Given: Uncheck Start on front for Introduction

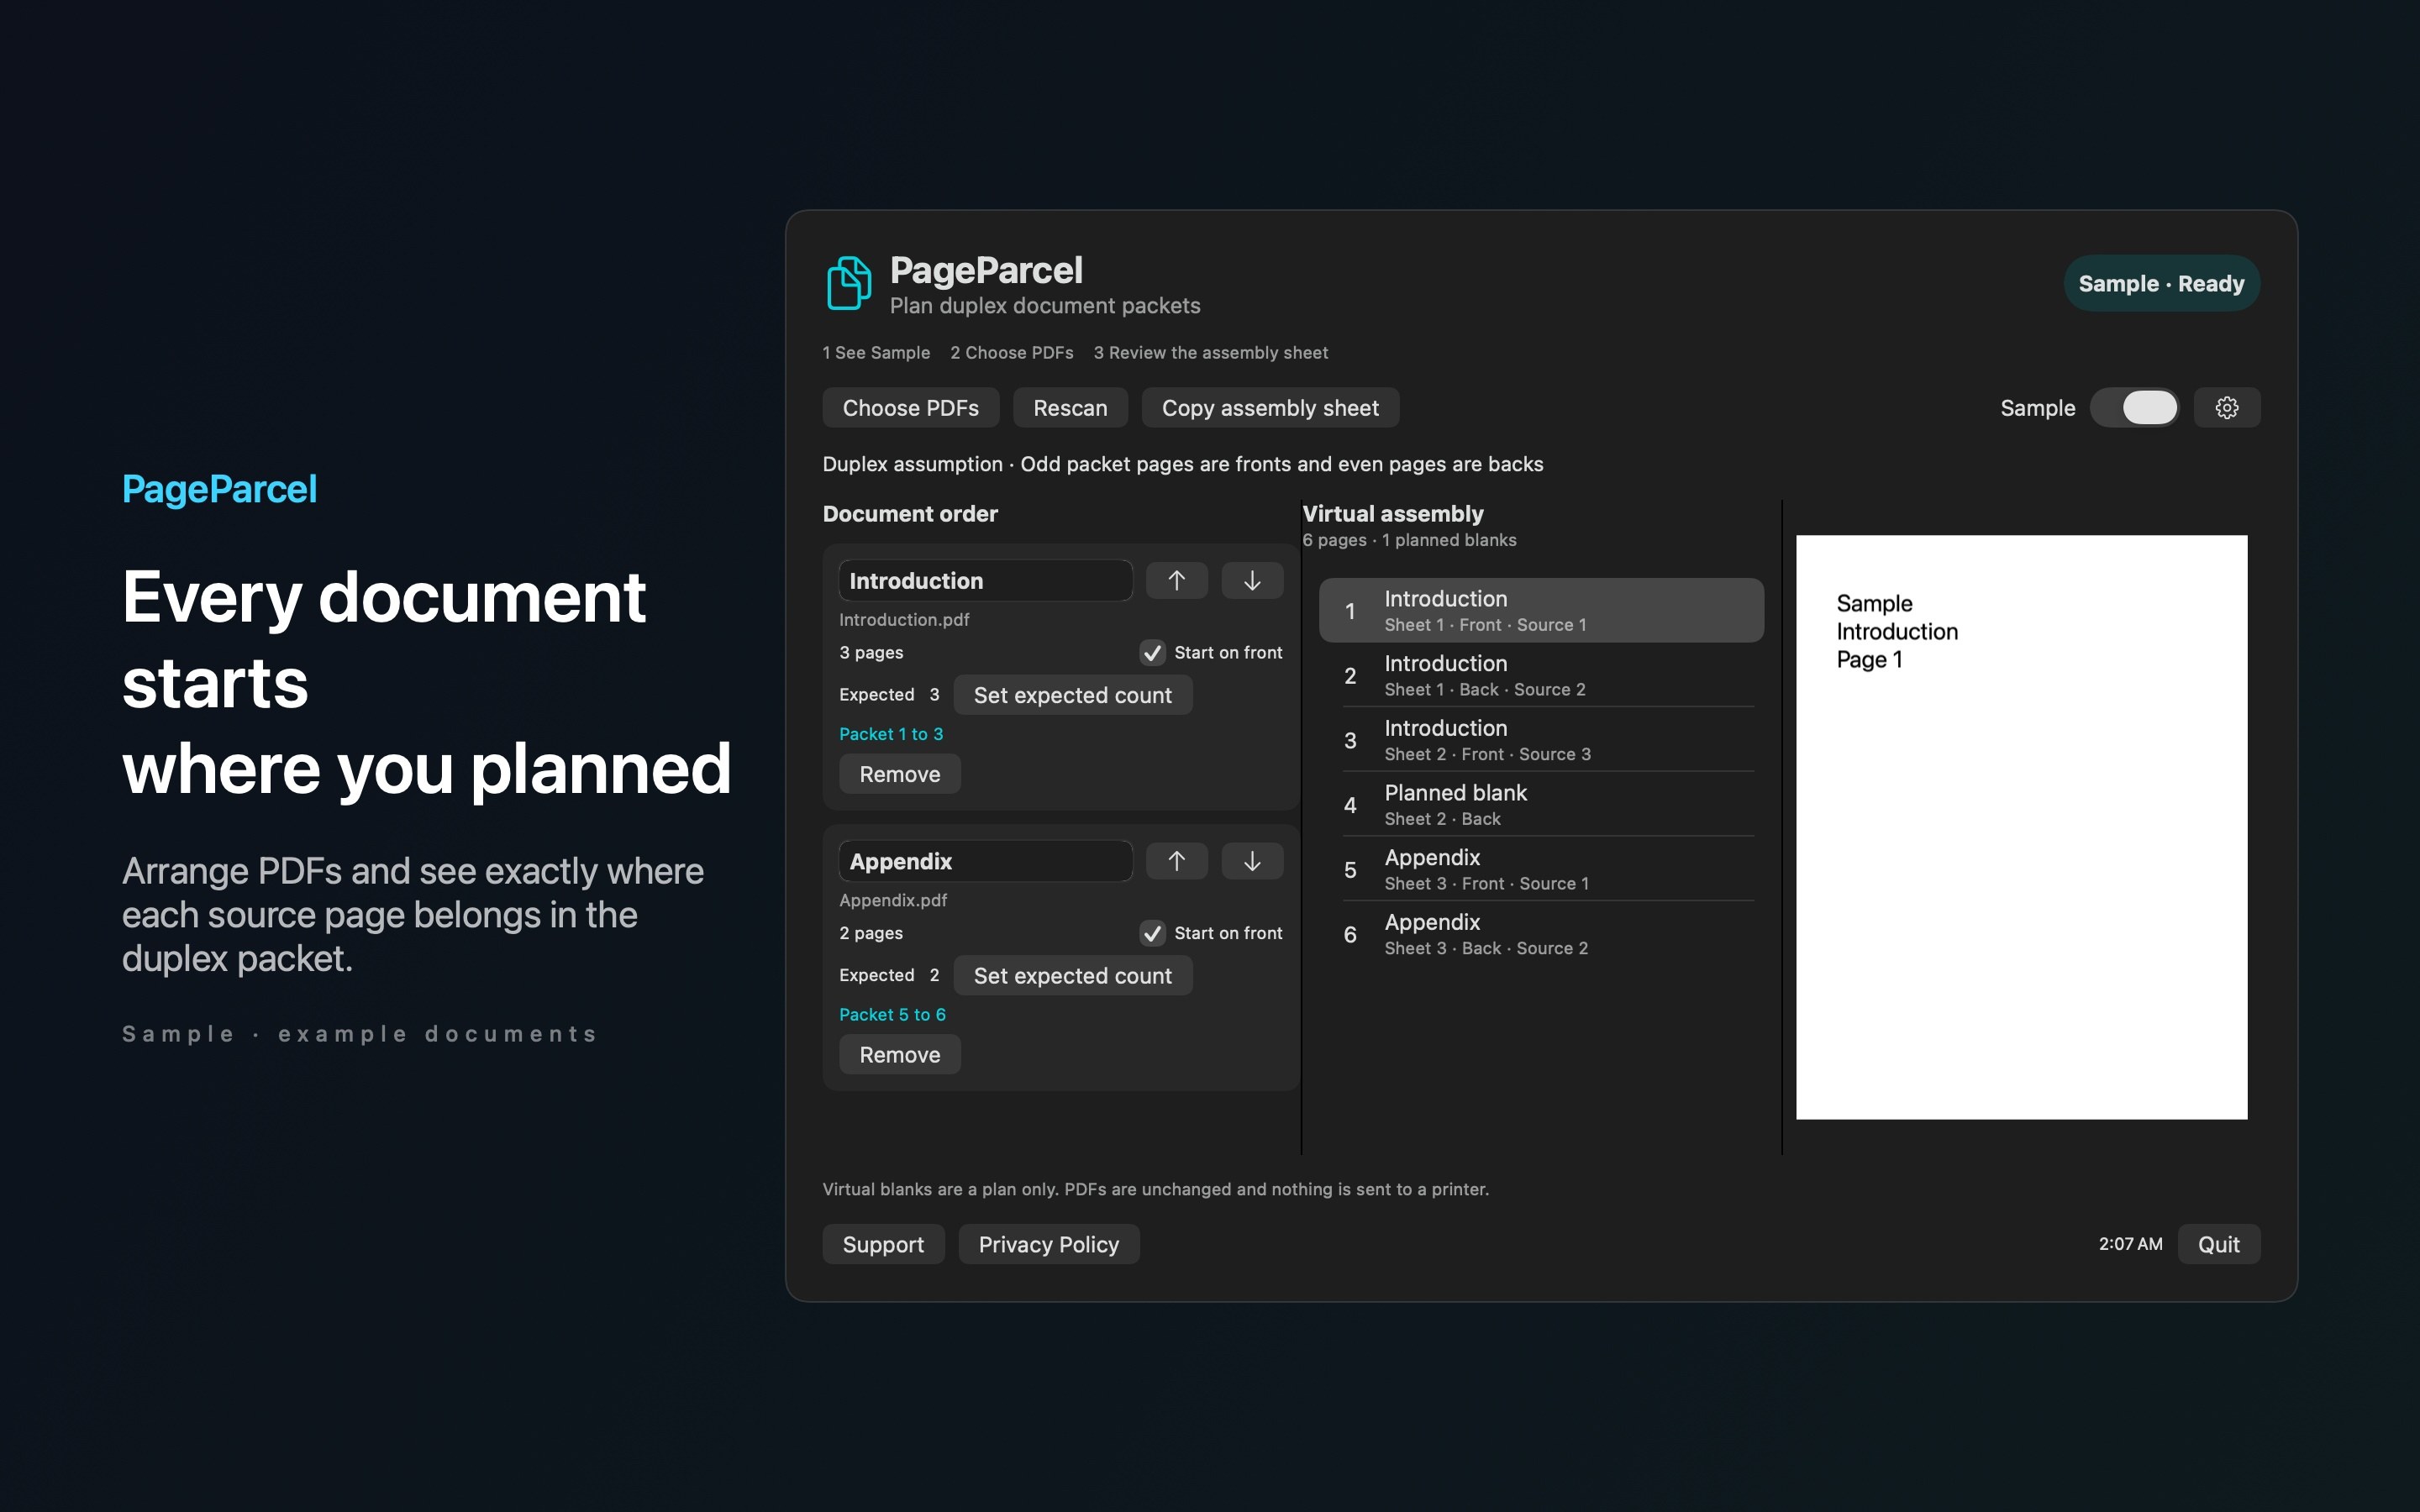Looking at the screenshot, I should (1152, 653).
